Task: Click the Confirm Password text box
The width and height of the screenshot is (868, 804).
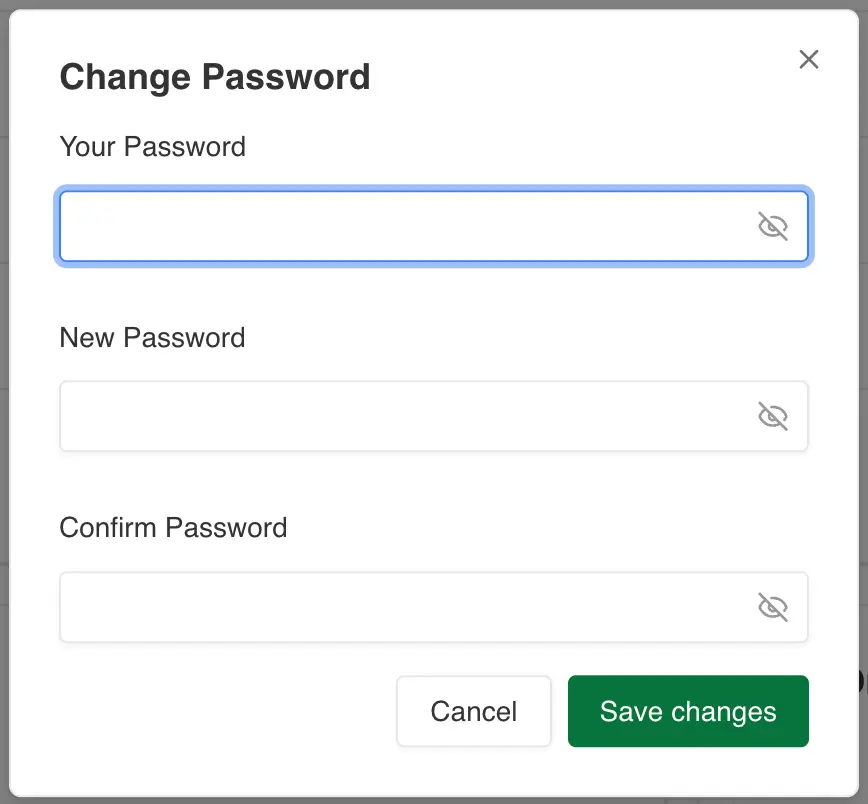Action: 400,607
